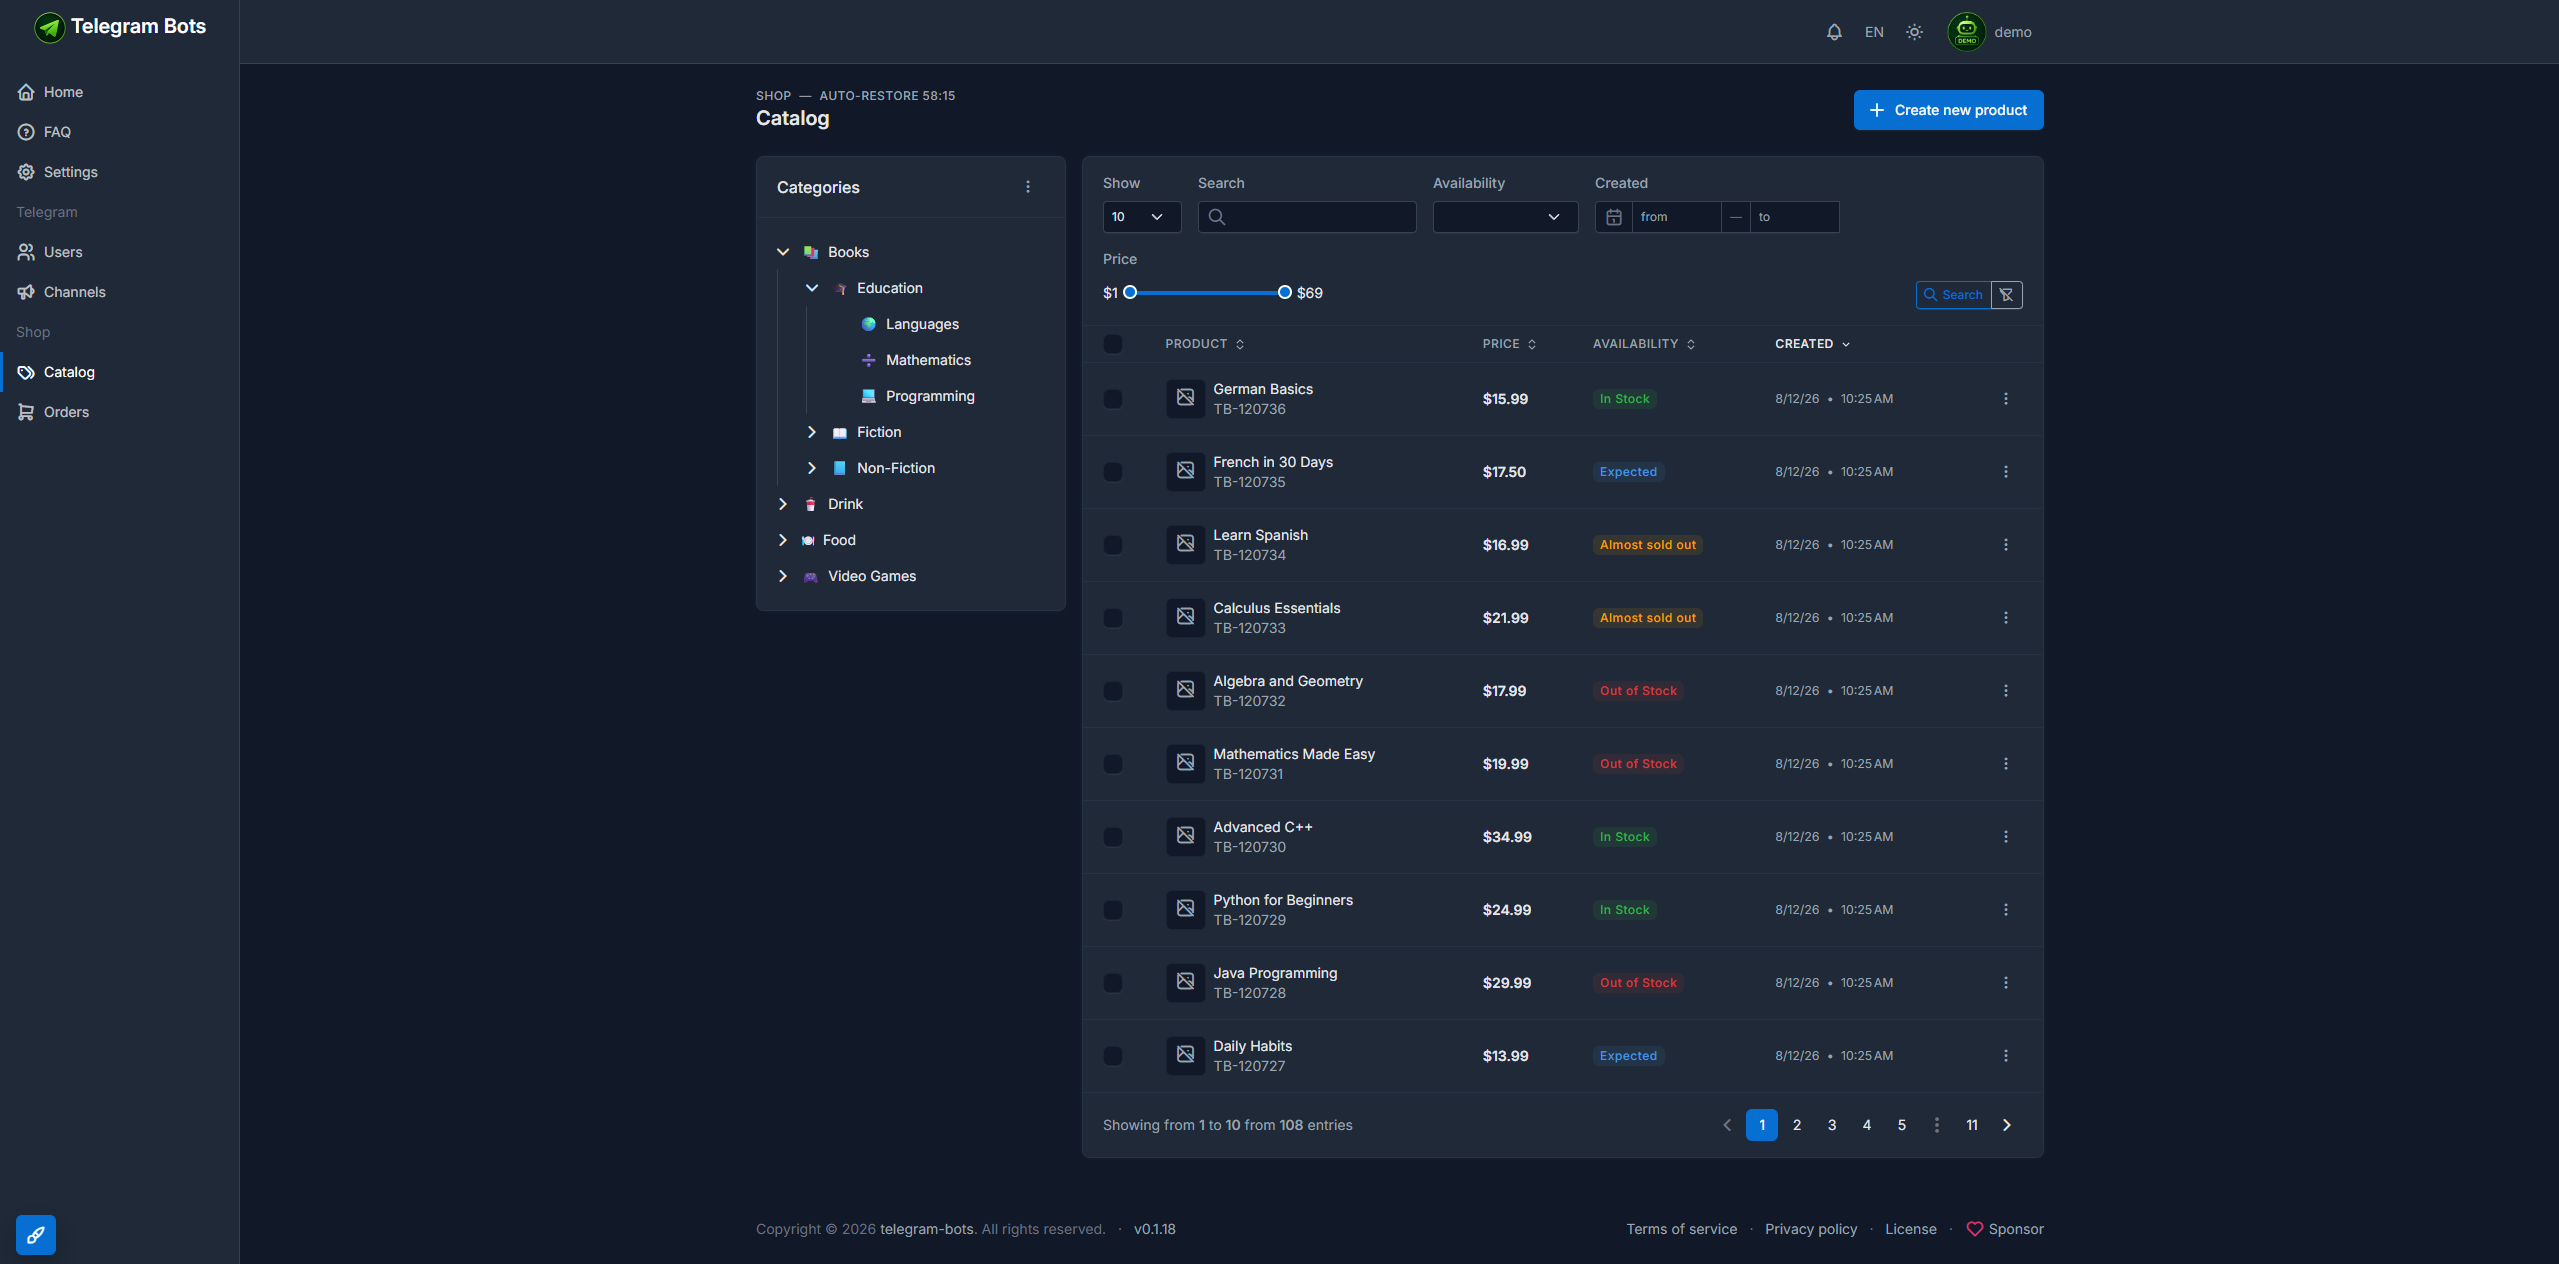This screenshot has height=1264, width=2559.
Task: Toggle the light/dark theme sun icon
Action: coord(1914,32)
